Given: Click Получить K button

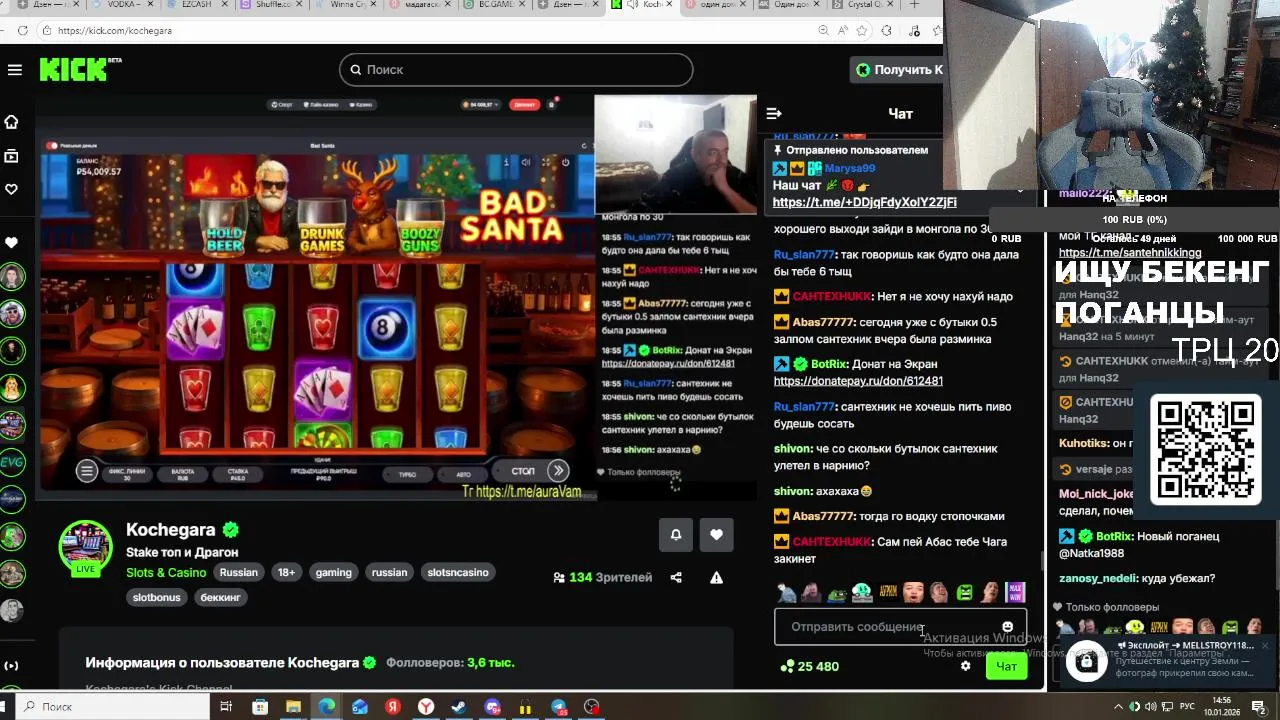Looking at the screenshot, I should tap(899, 69).
